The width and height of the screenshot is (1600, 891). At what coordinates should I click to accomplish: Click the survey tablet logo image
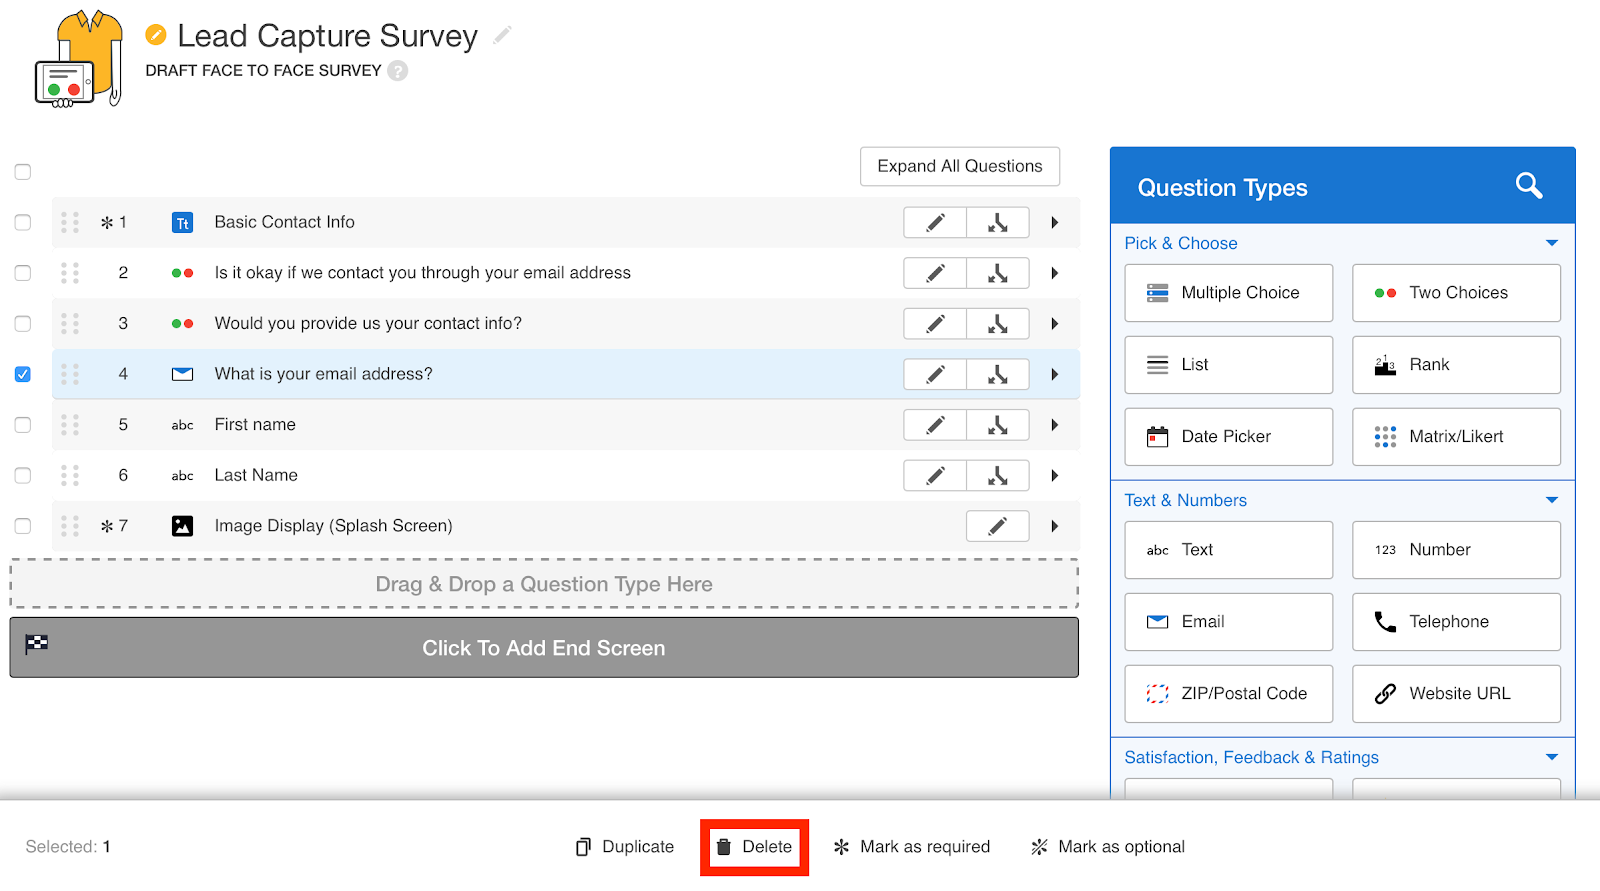[x=78, y=59]
